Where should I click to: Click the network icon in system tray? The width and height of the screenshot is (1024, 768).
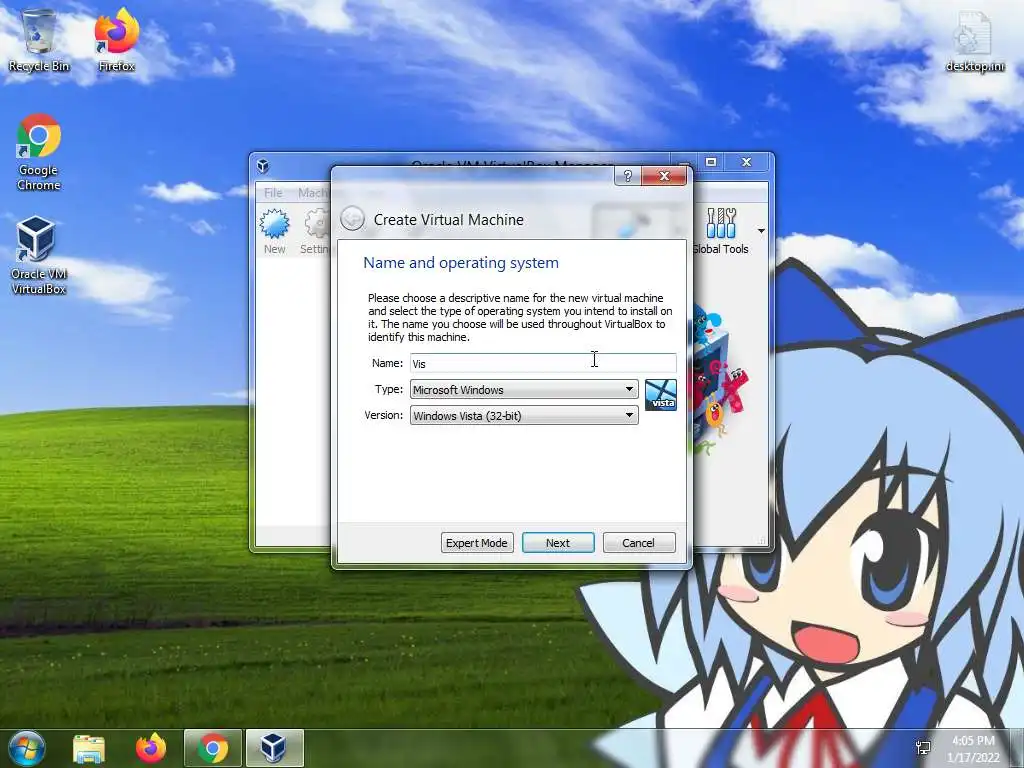(923, 748)
